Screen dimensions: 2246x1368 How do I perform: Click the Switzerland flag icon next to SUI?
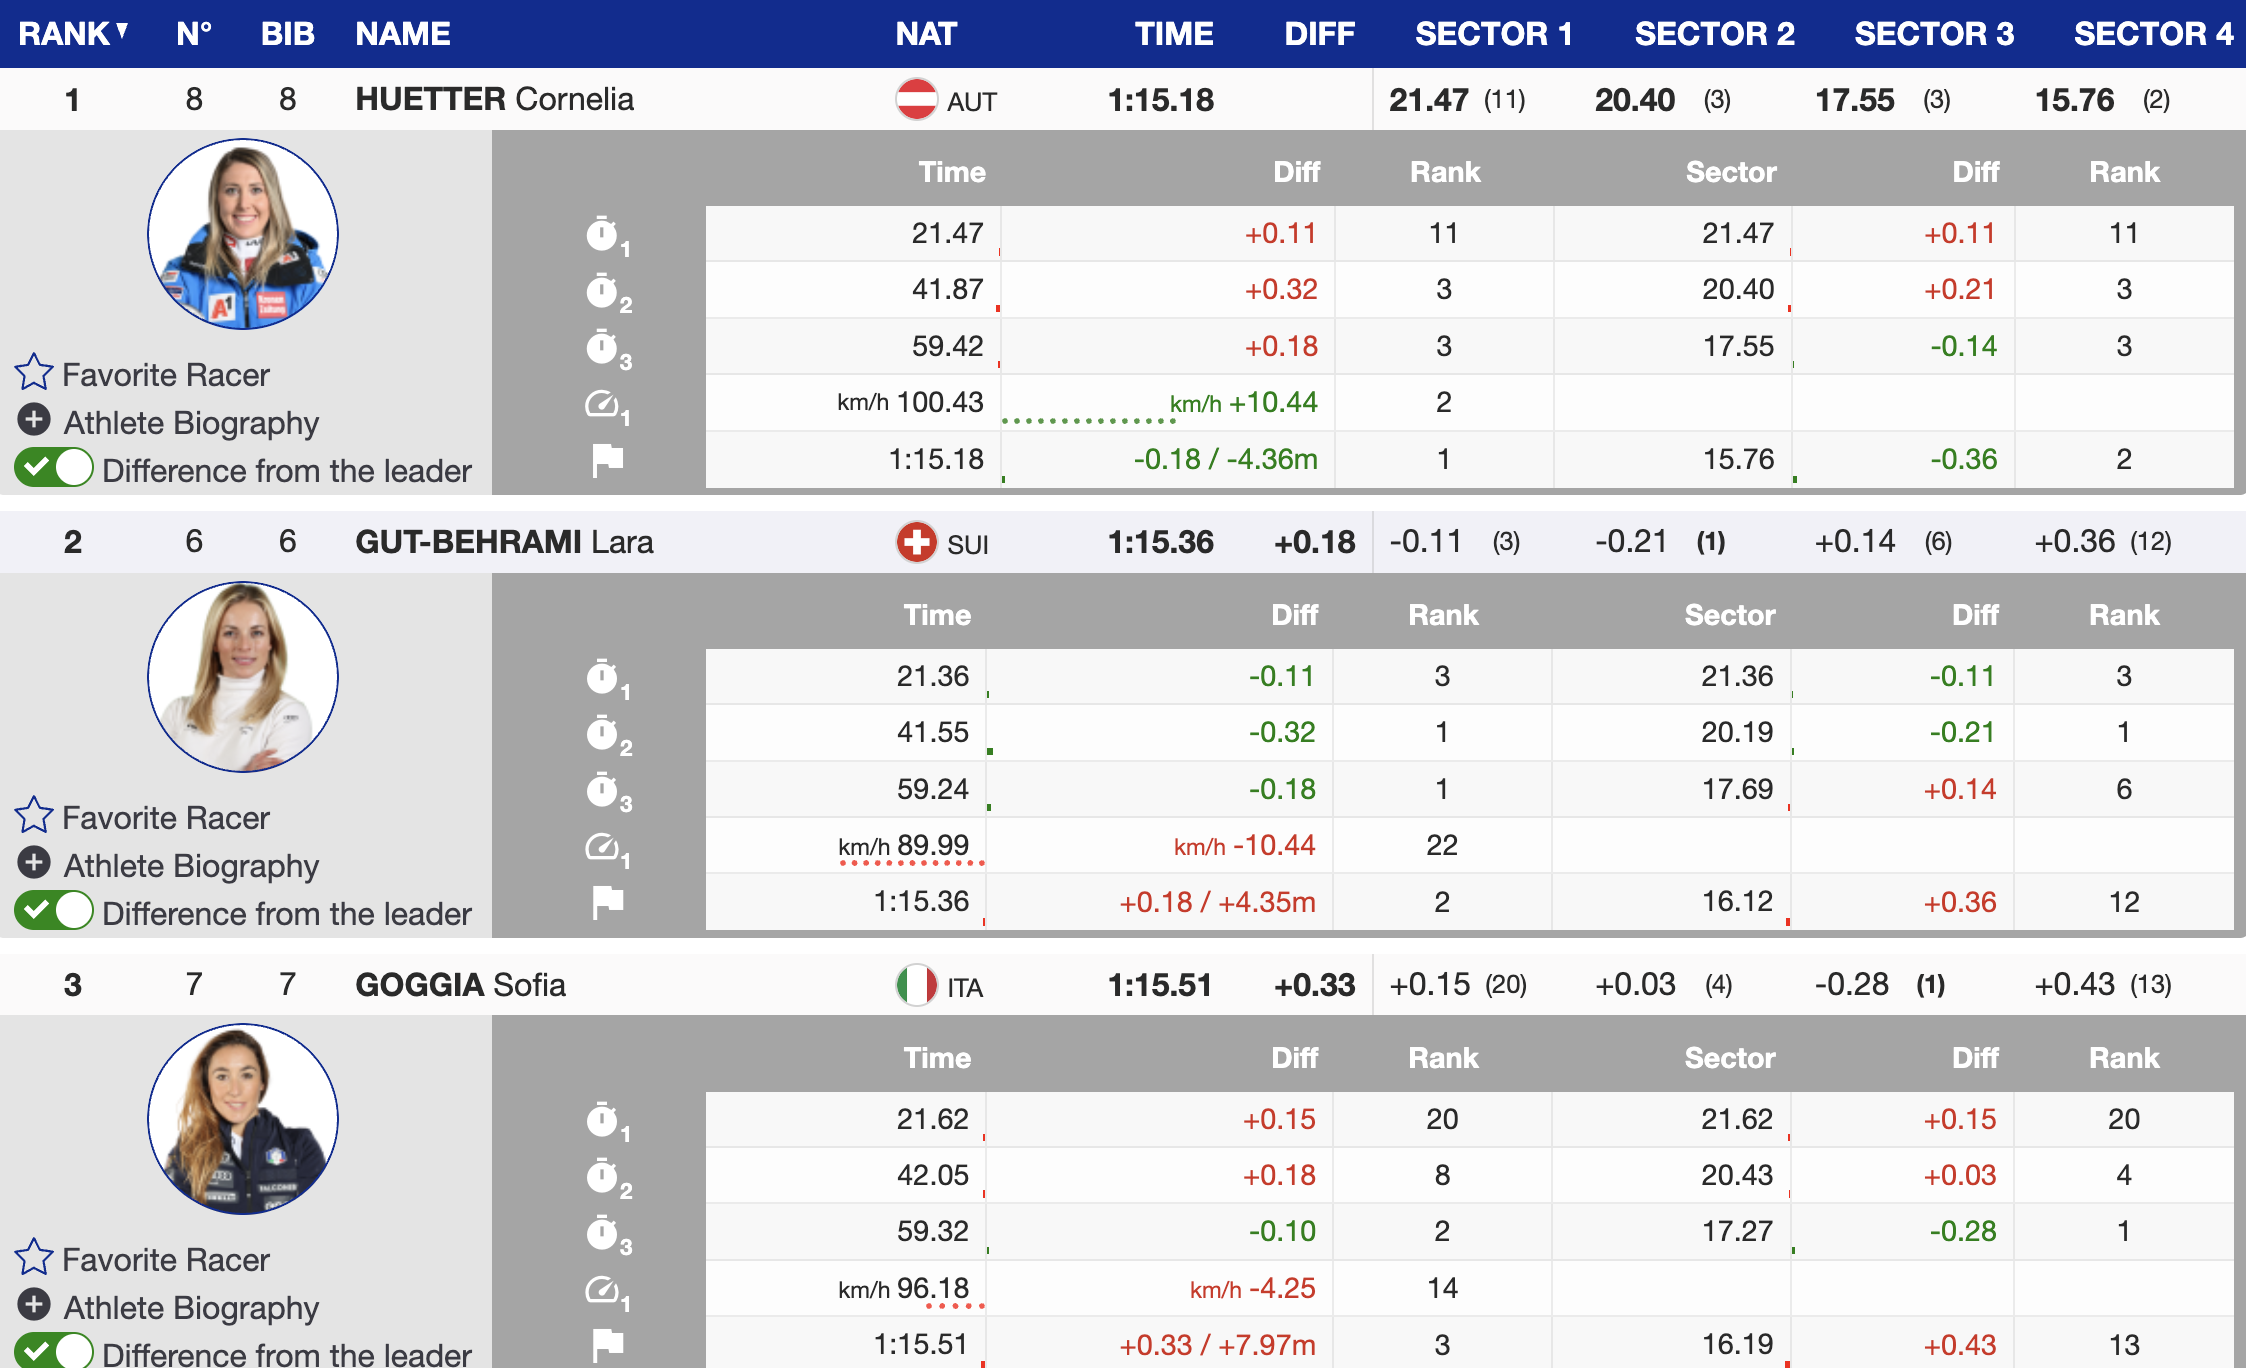click(x=916, y=542)
